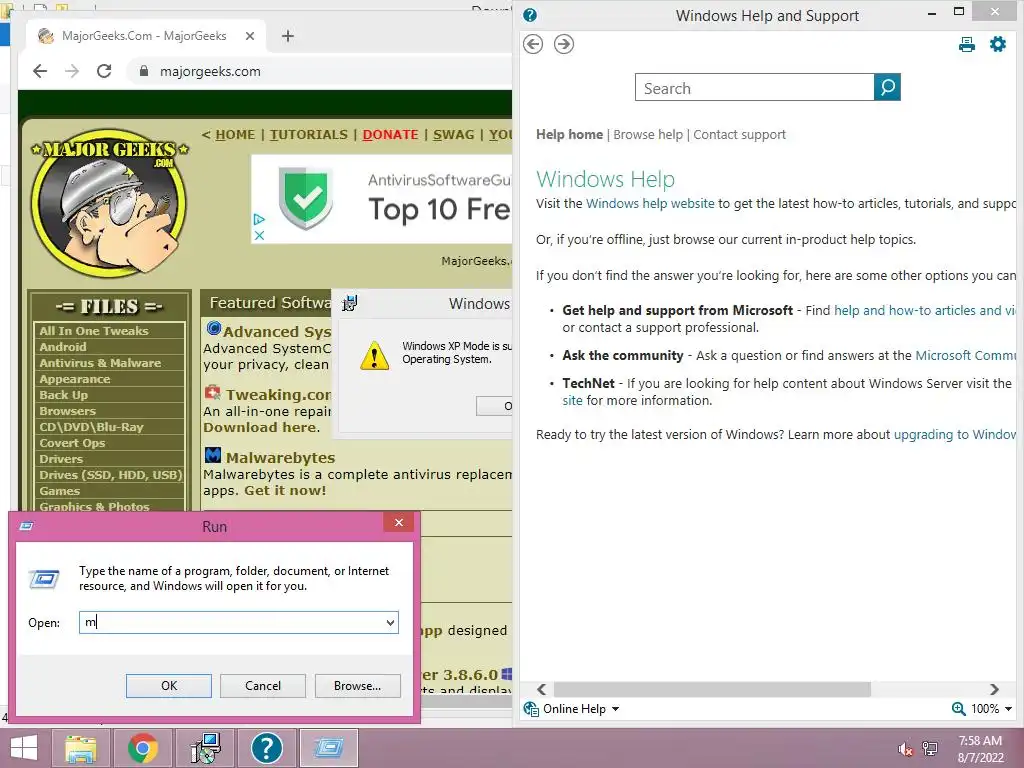The image size is (1024, 768).
Task: Click the Download here link
Action: (x=261, y=428)
